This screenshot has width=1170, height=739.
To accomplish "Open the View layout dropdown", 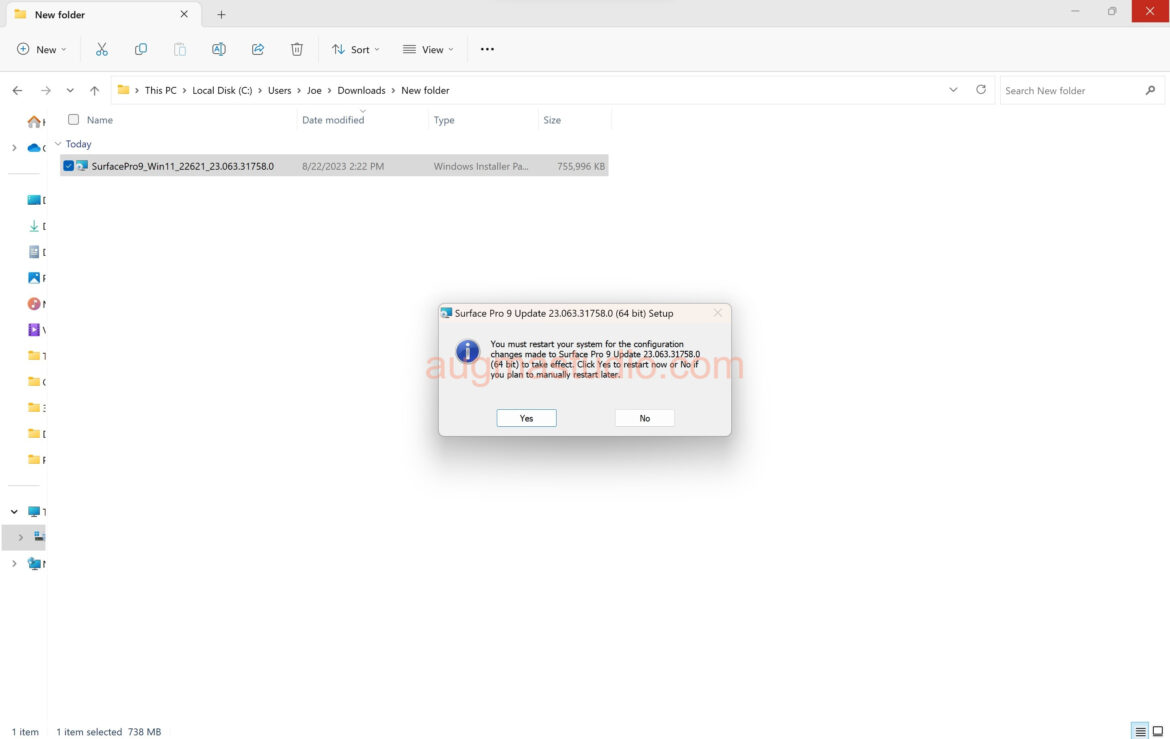I will pyautogui.click(x=428, y=49).
